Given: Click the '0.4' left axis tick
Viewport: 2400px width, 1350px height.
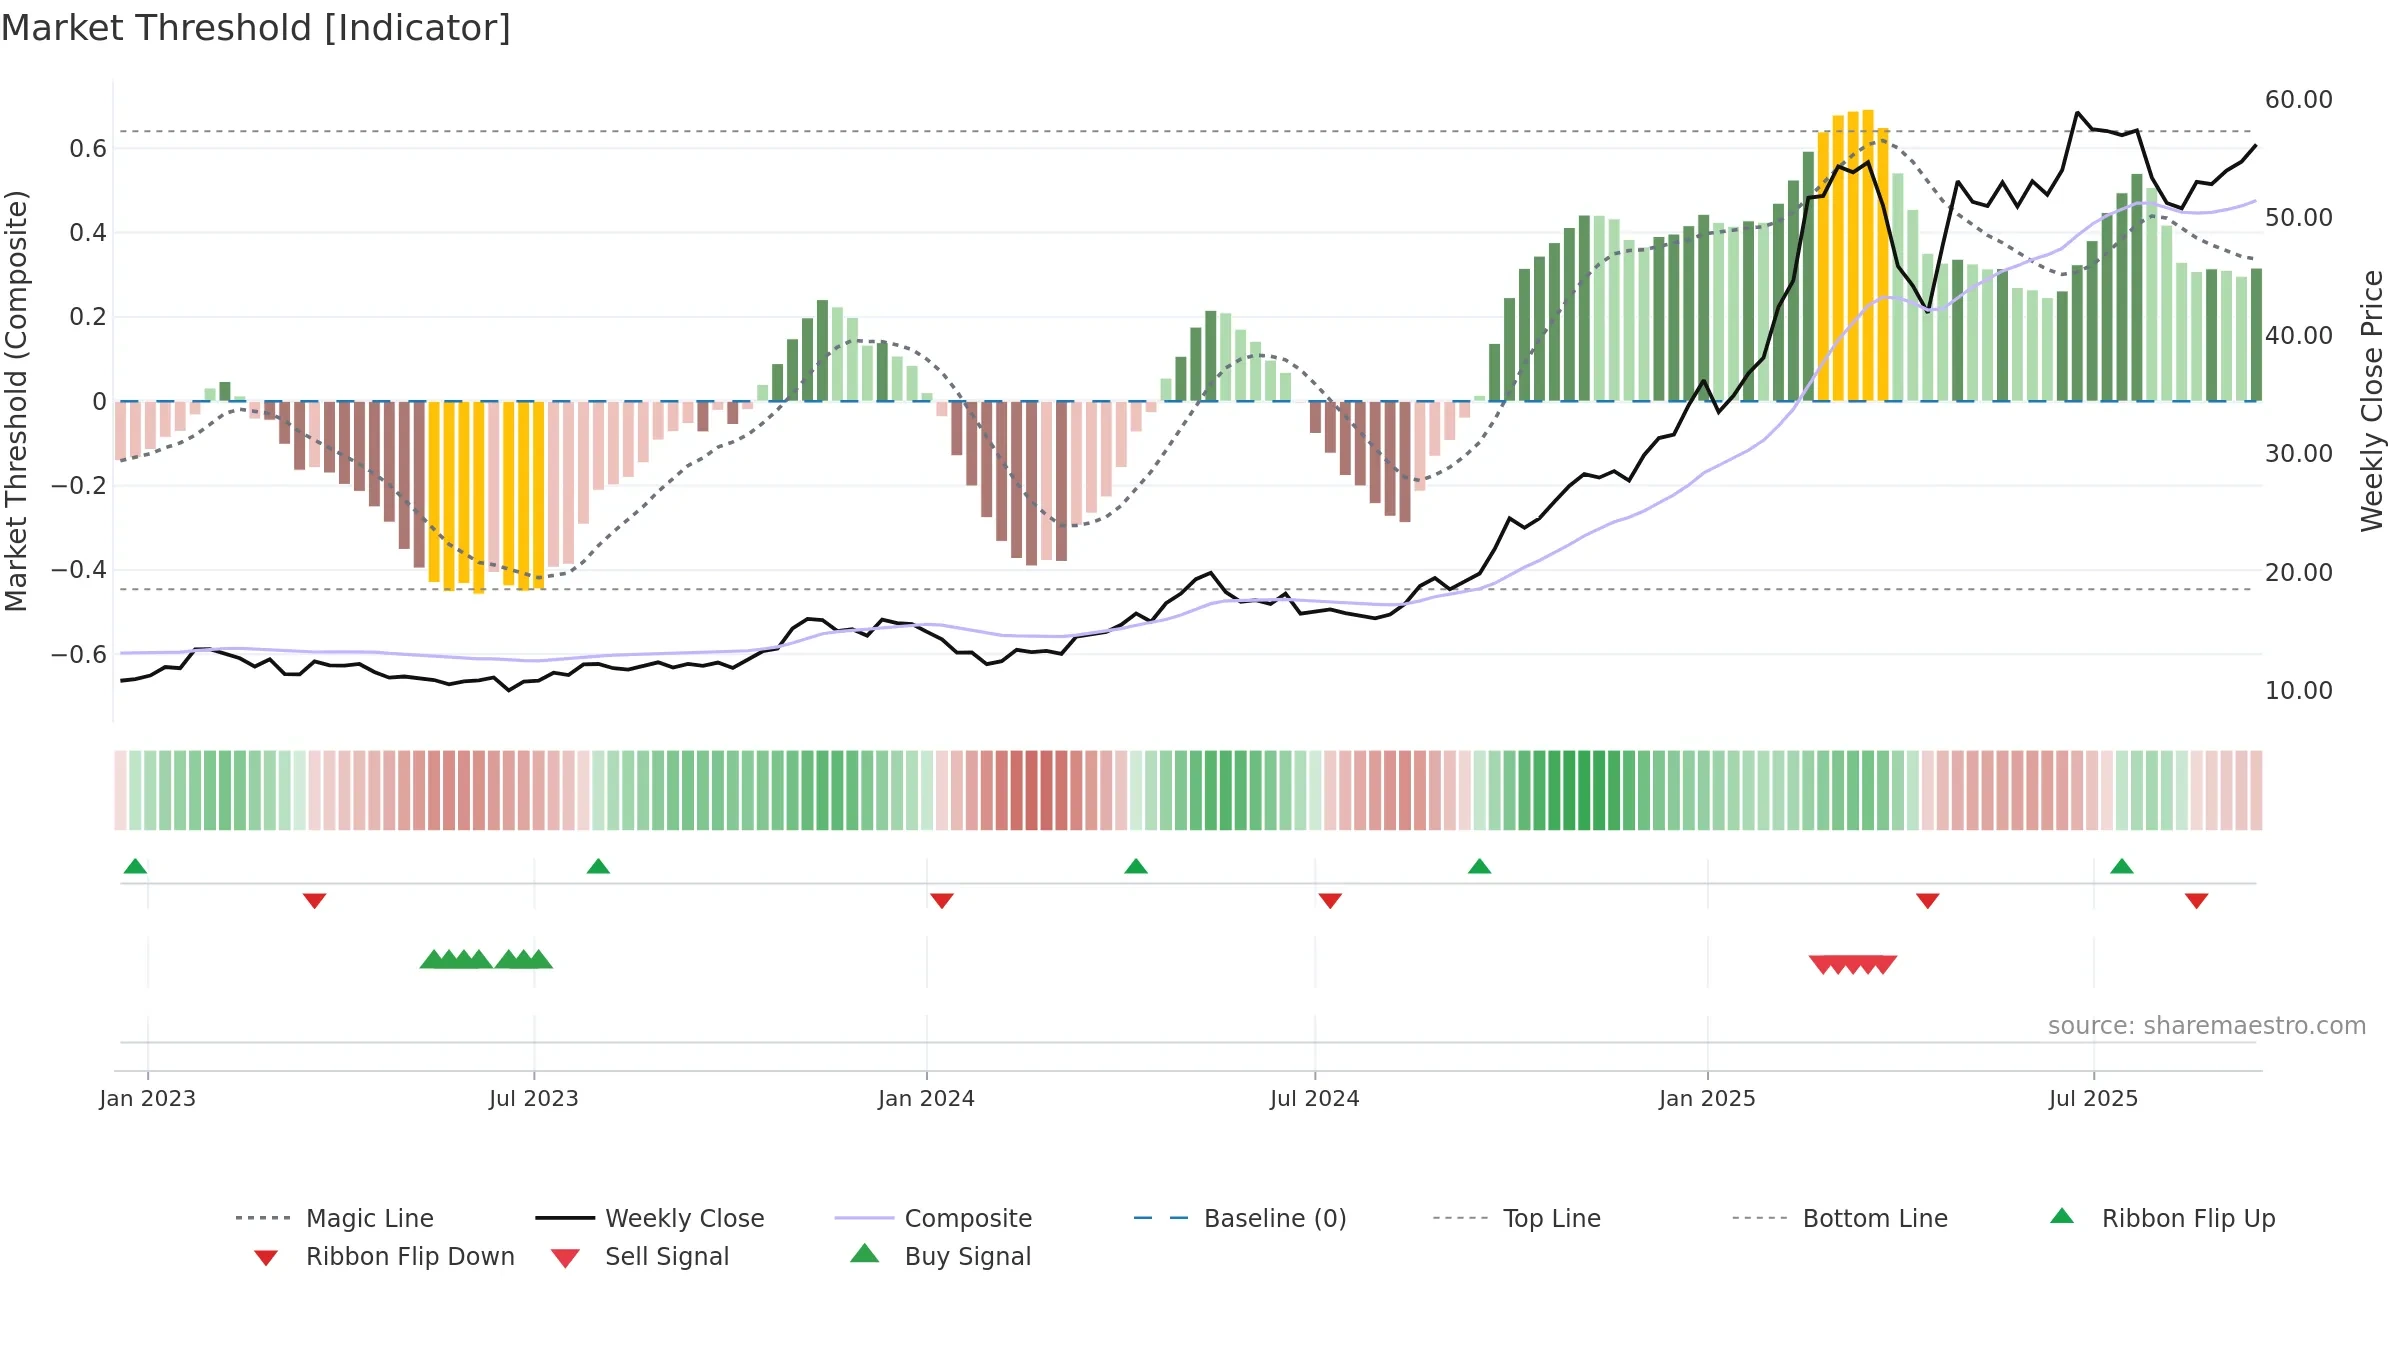Looking at the screenshot, I should click(x=88, y=233).
